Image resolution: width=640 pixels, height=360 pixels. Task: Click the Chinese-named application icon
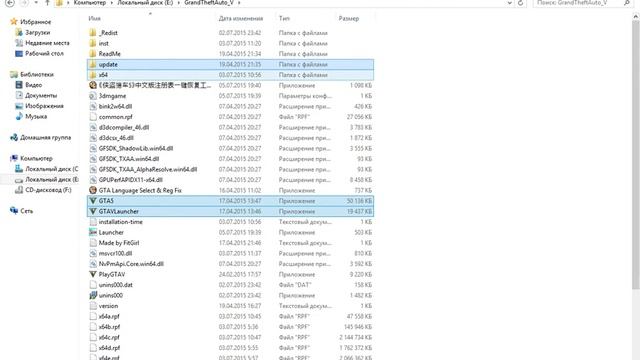coord(93,85)
